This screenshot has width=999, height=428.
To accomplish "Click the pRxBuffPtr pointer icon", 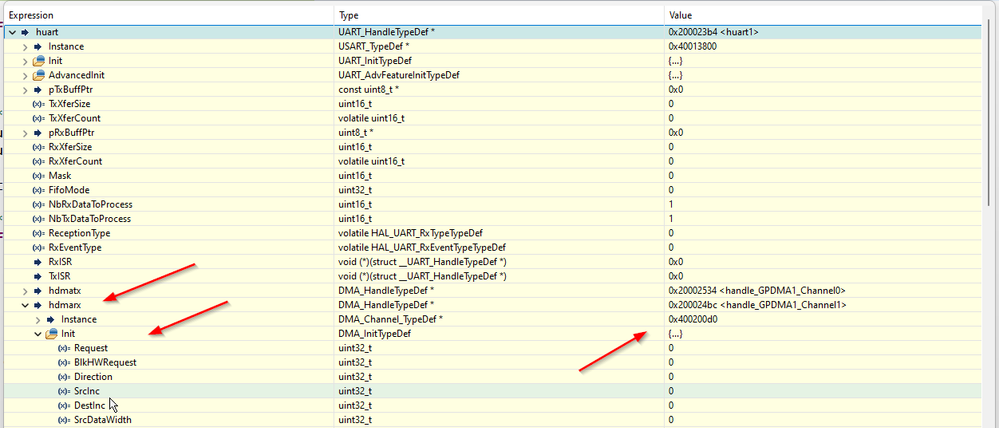I will [x=38, y=133].
